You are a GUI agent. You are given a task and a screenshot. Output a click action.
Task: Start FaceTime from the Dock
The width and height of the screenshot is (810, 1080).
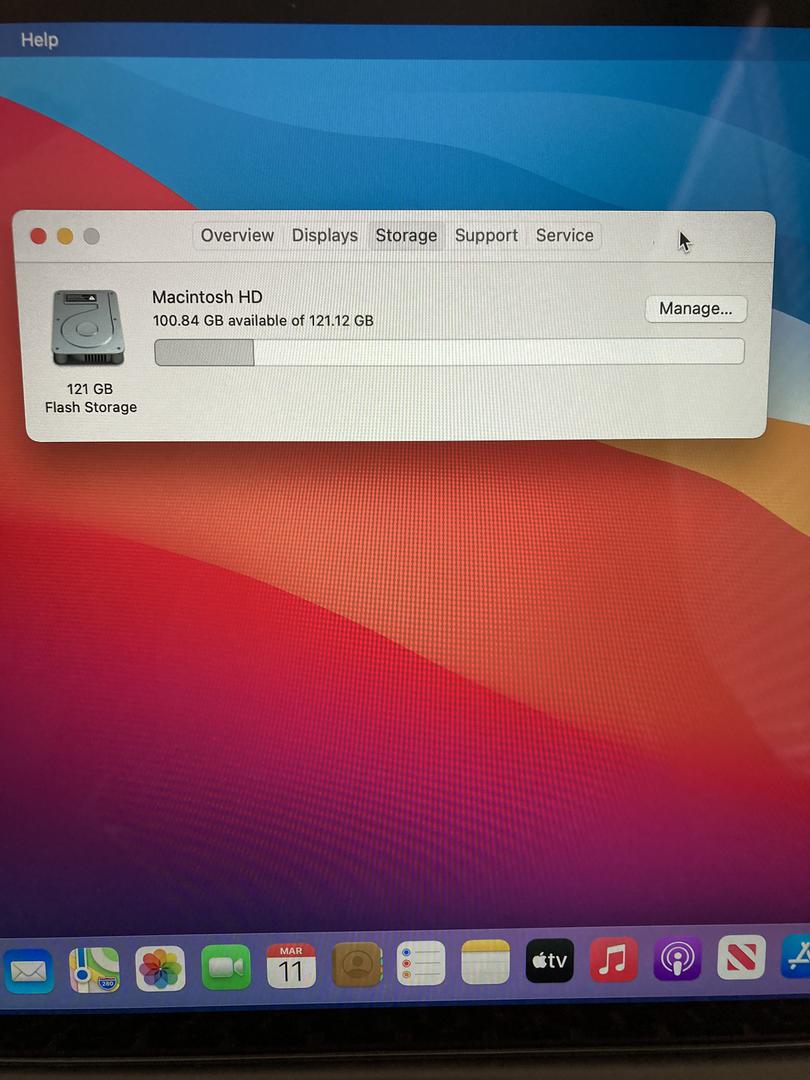tap(225, 967)
